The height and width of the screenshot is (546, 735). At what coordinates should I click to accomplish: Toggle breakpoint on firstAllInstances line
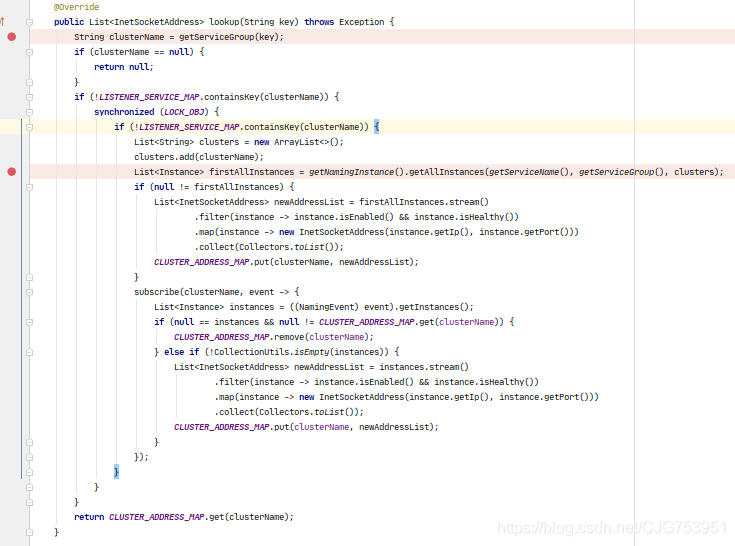pyautogui.click(x=12, y=172)
